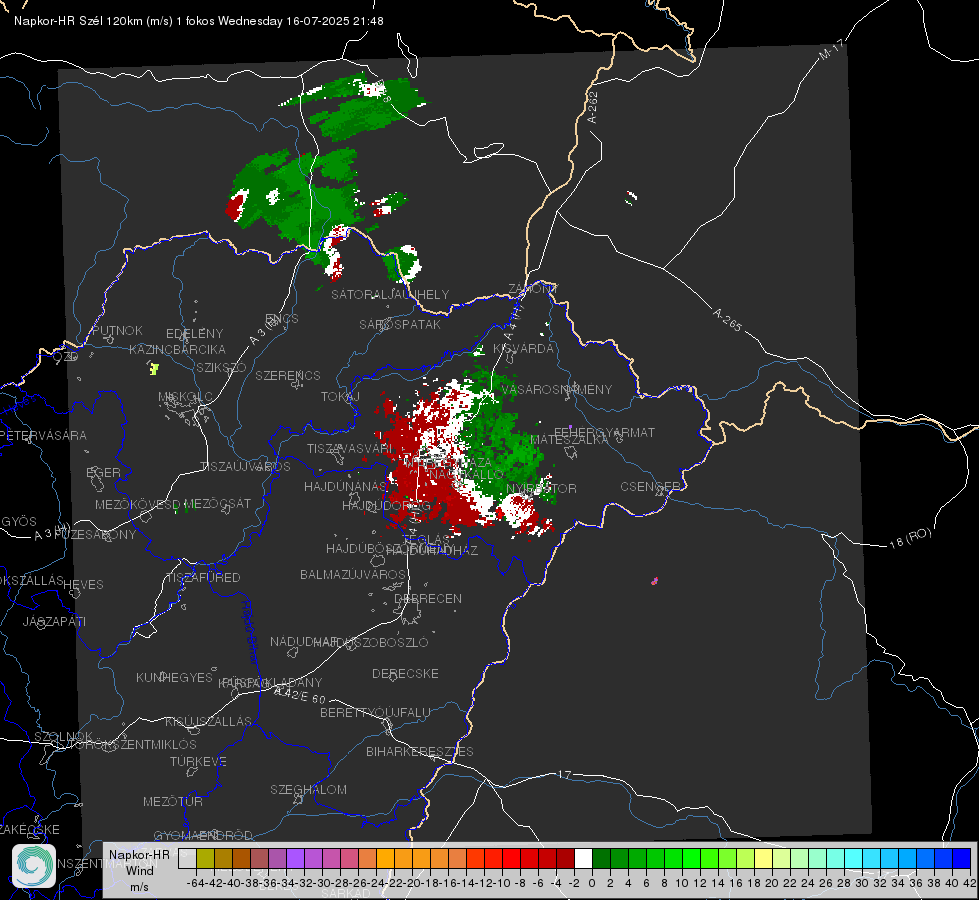Pick the olive swatch labeled -64 in the legend

point(205,858)
